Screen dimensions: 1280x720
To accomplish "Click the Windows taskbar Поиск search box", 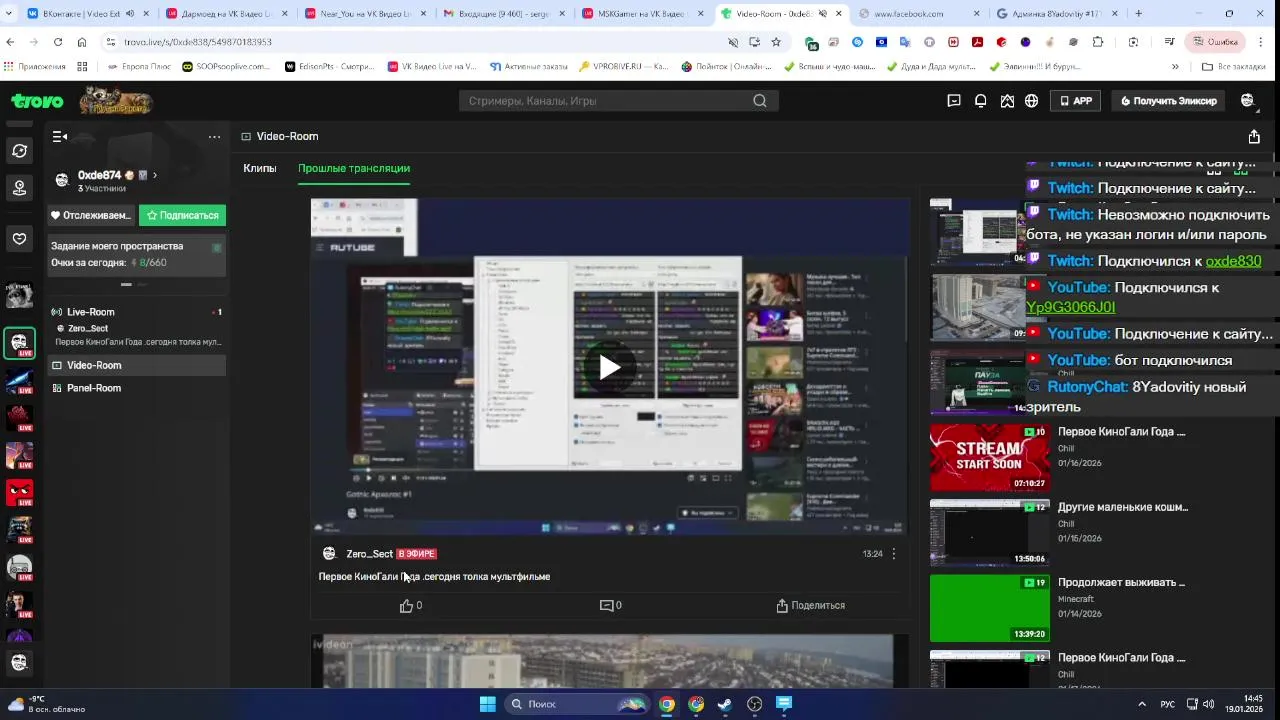I will tap(577, 704).
